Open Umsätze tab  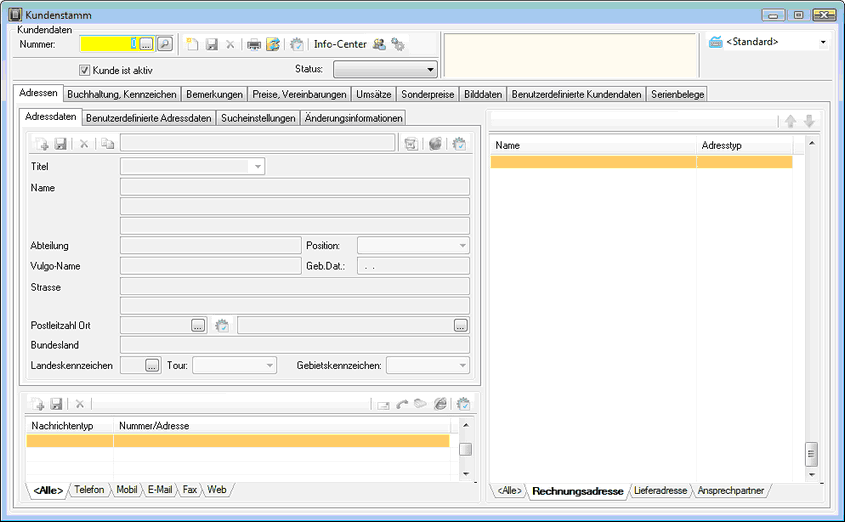(373, 94)
